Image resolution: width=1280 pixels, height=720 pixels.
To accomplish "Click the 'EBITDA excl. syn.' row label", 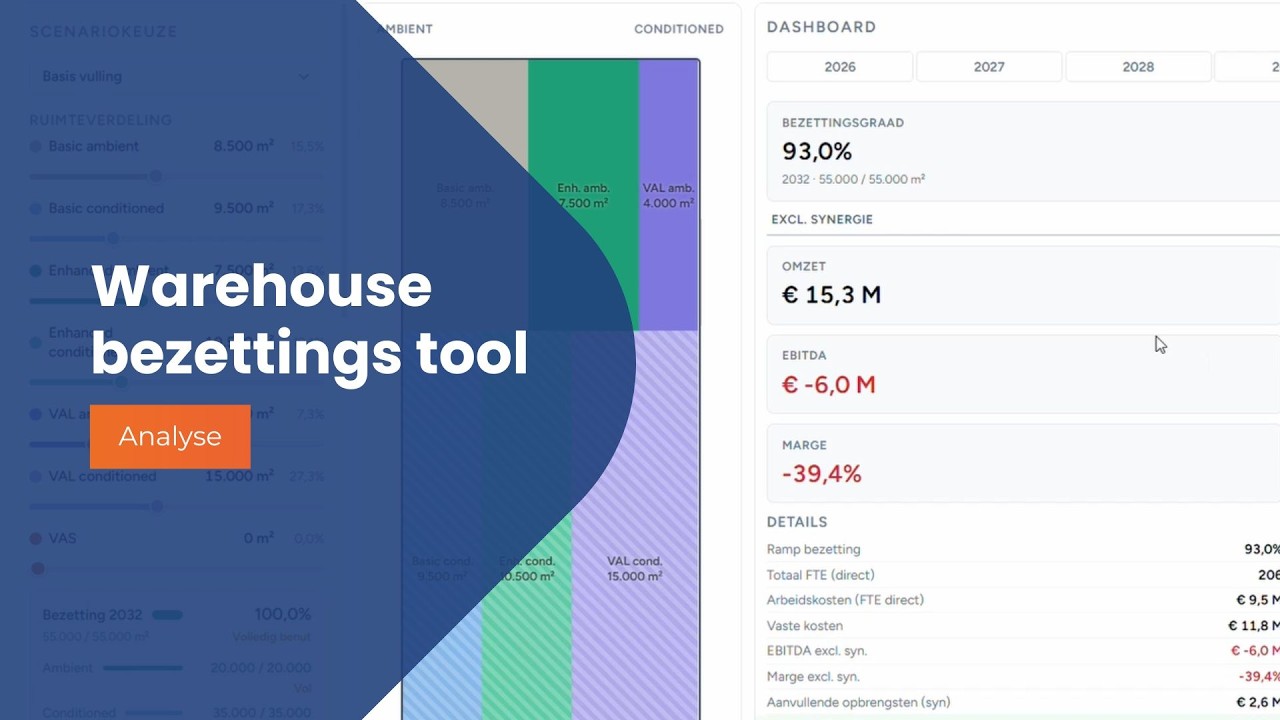I will 817,651.
